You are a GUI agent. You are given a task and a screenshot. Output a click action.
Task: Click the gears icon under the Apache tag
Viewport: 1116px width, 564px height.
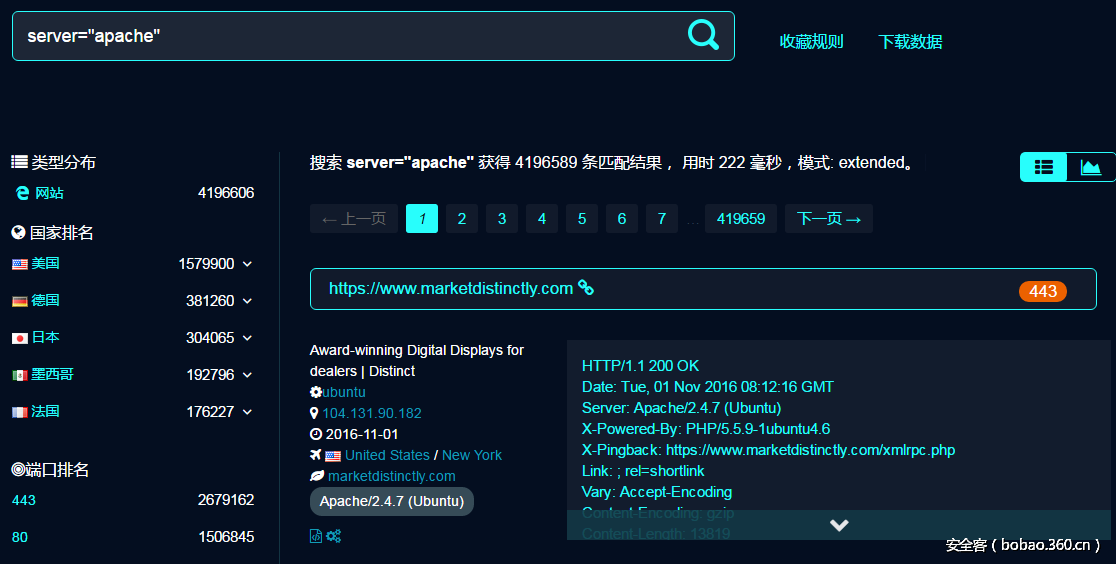(x=334, y=536)
